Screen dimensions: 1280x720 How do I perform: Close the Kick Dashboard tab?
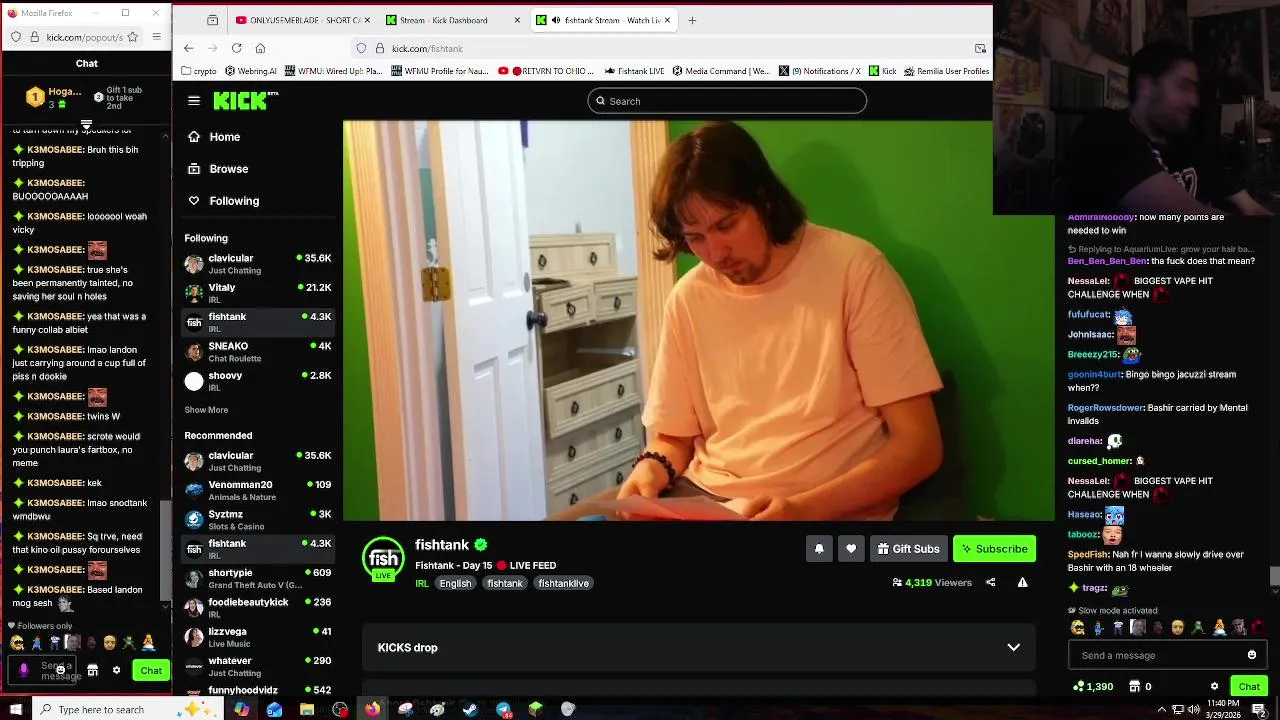pos(517,20)
